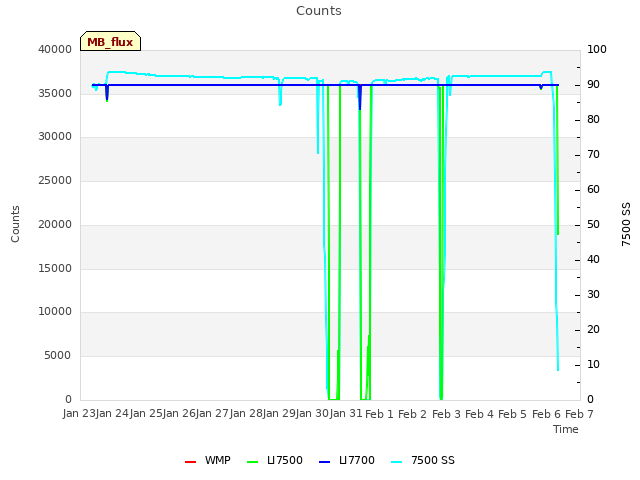This screenshot has width=640, height=480.
Task: Click the Jan 27 date label
Action: (213, 414)
